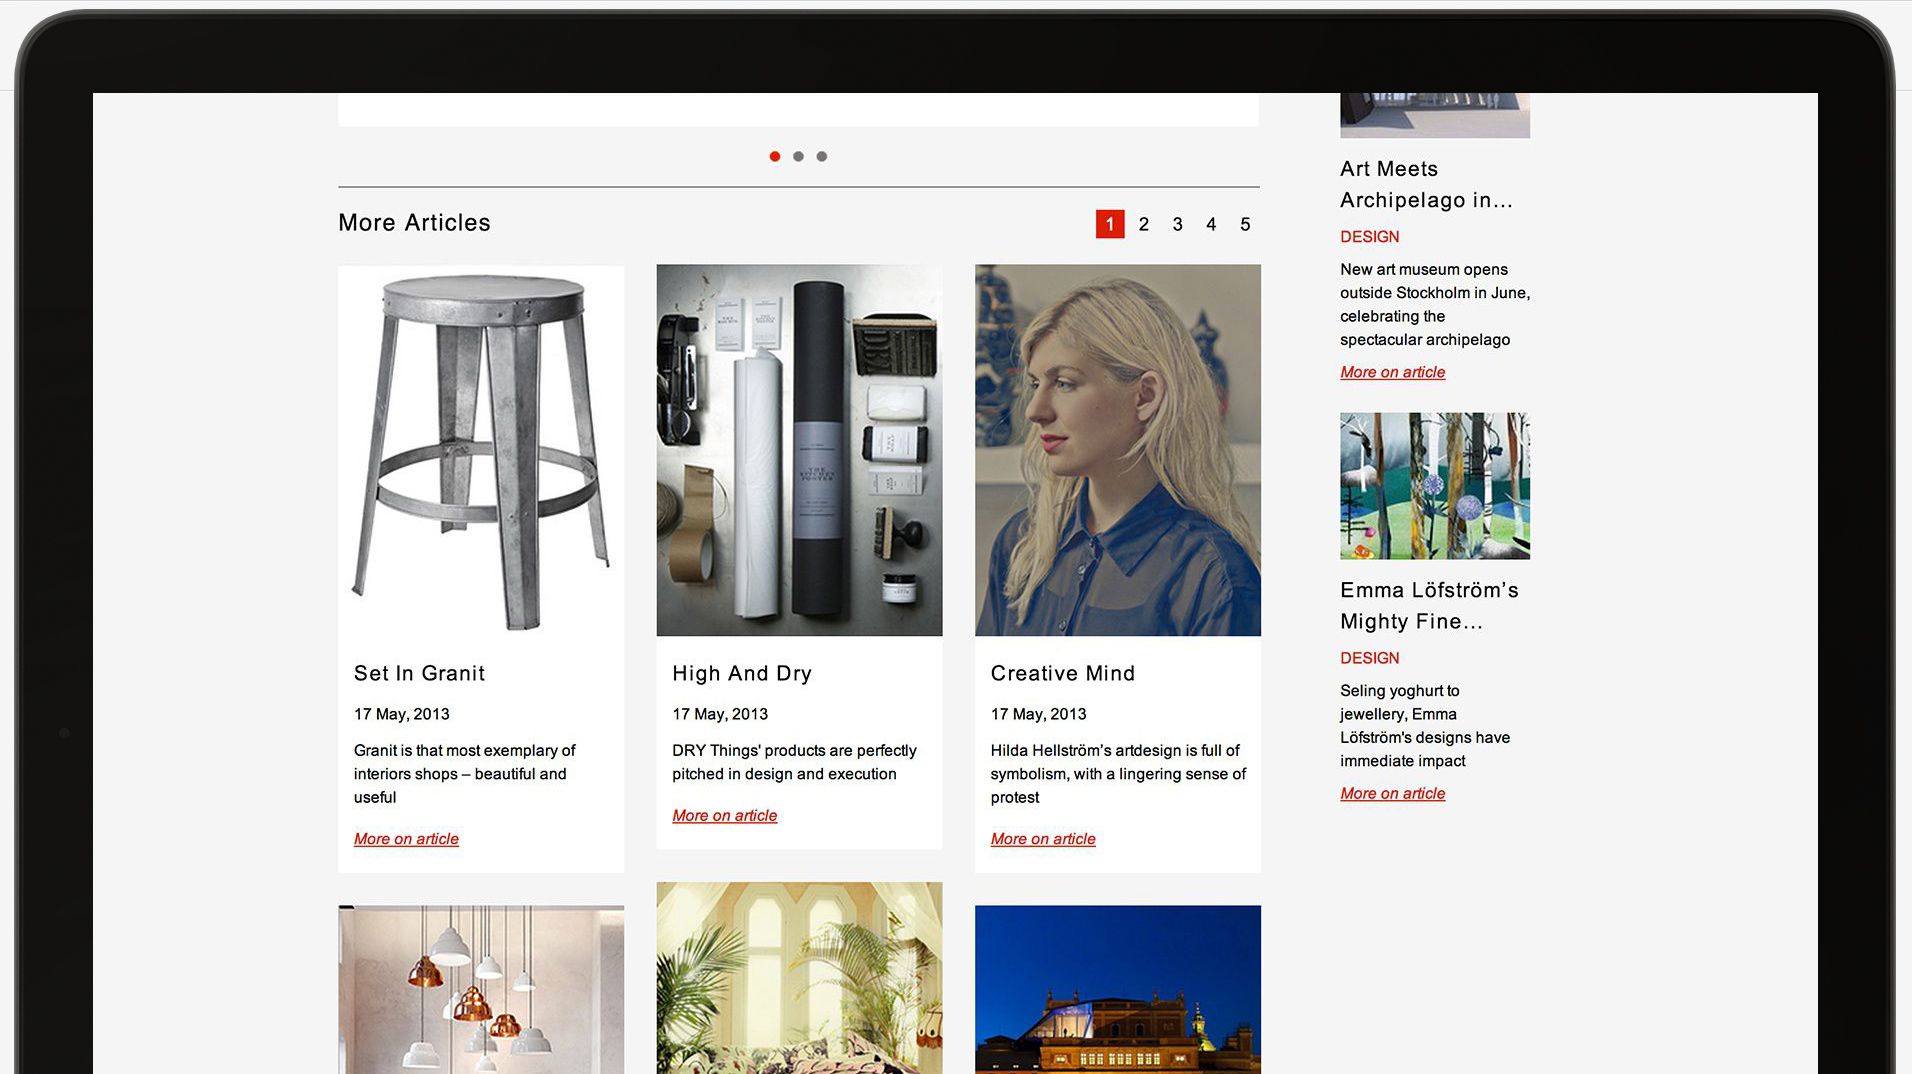Go to pagination page 3
The image size is (1912, 1074).
click(x=1178, y=224)
